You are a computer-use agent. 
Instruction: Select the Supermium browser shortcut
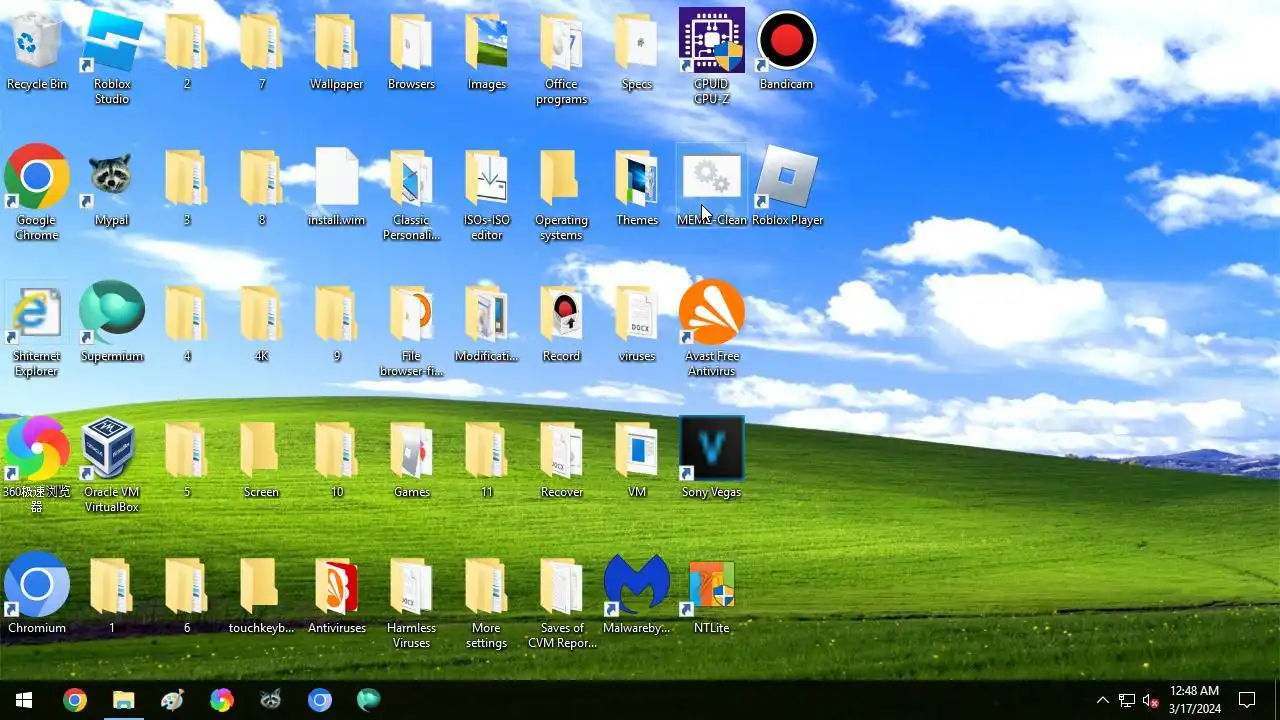112,323
